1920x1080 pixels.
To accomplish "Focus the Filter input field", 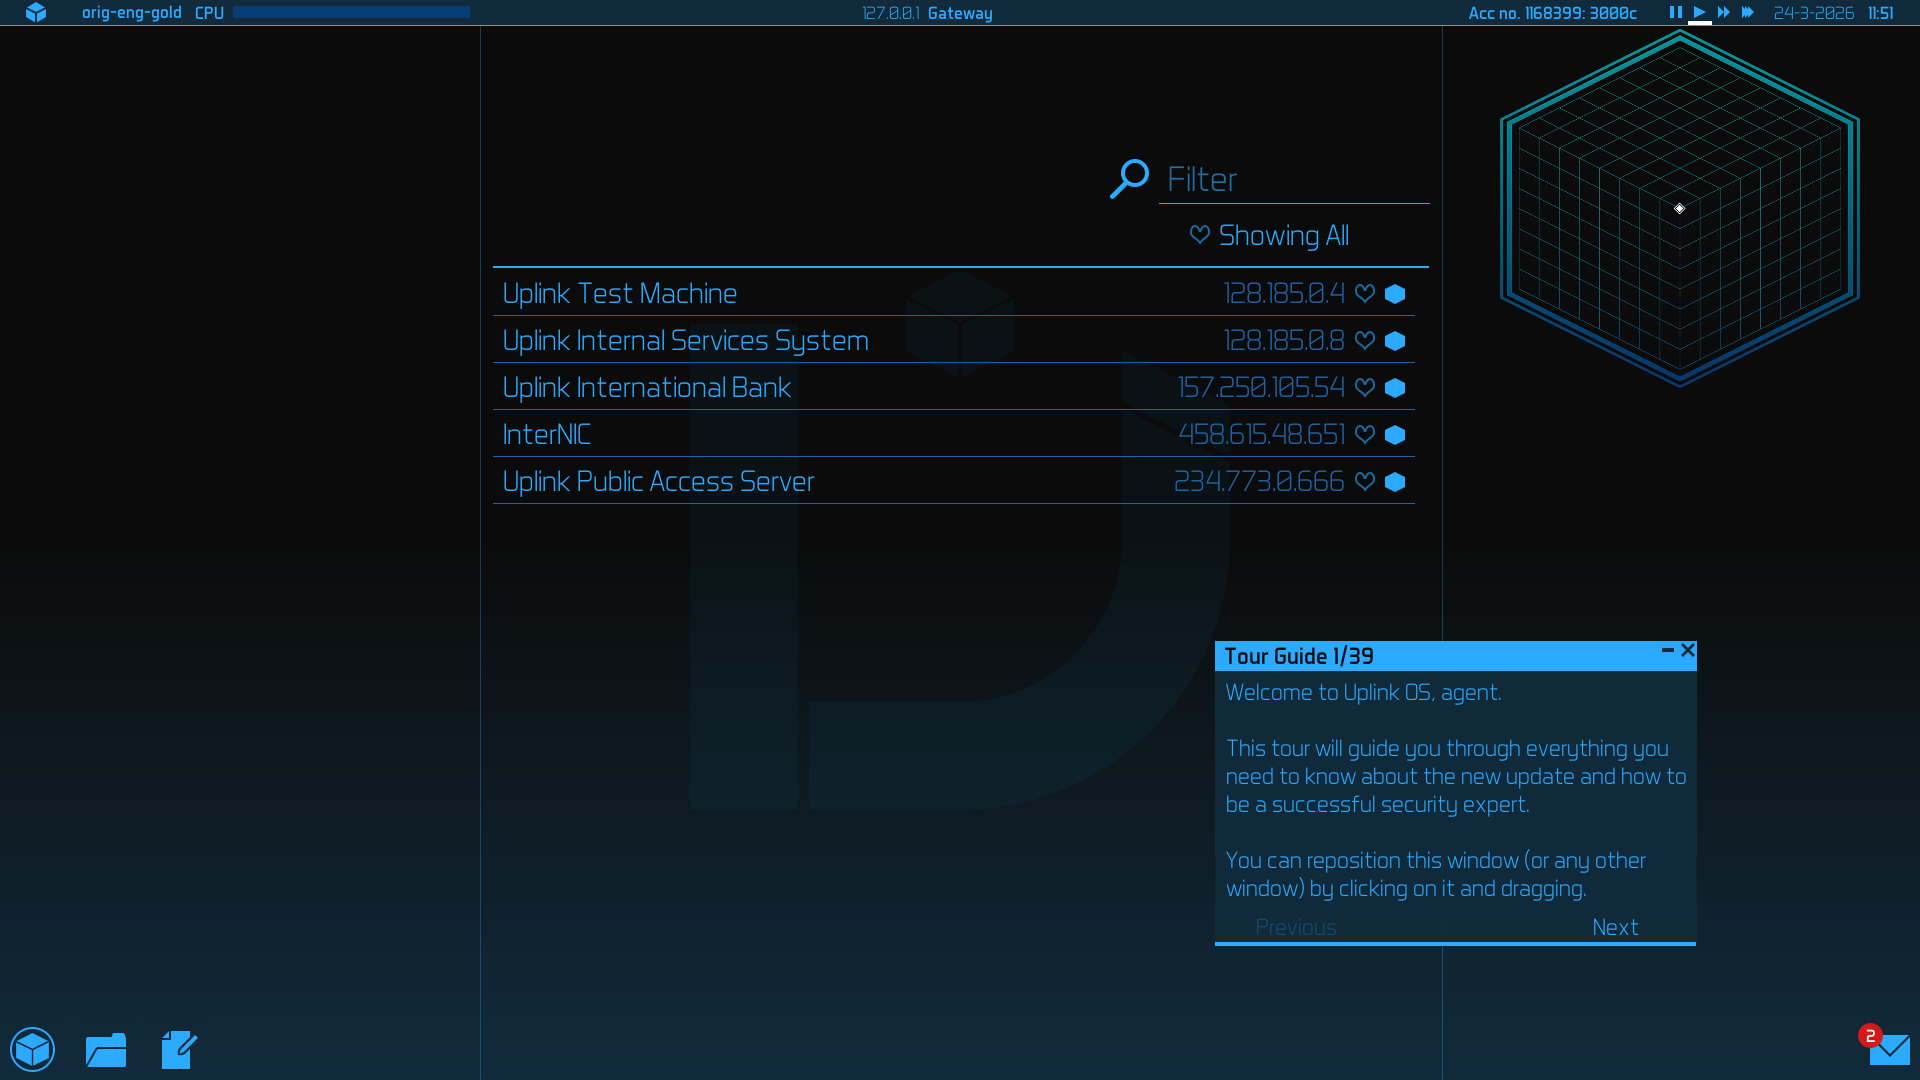I will pyautogui.click(x=1294, y=180).
